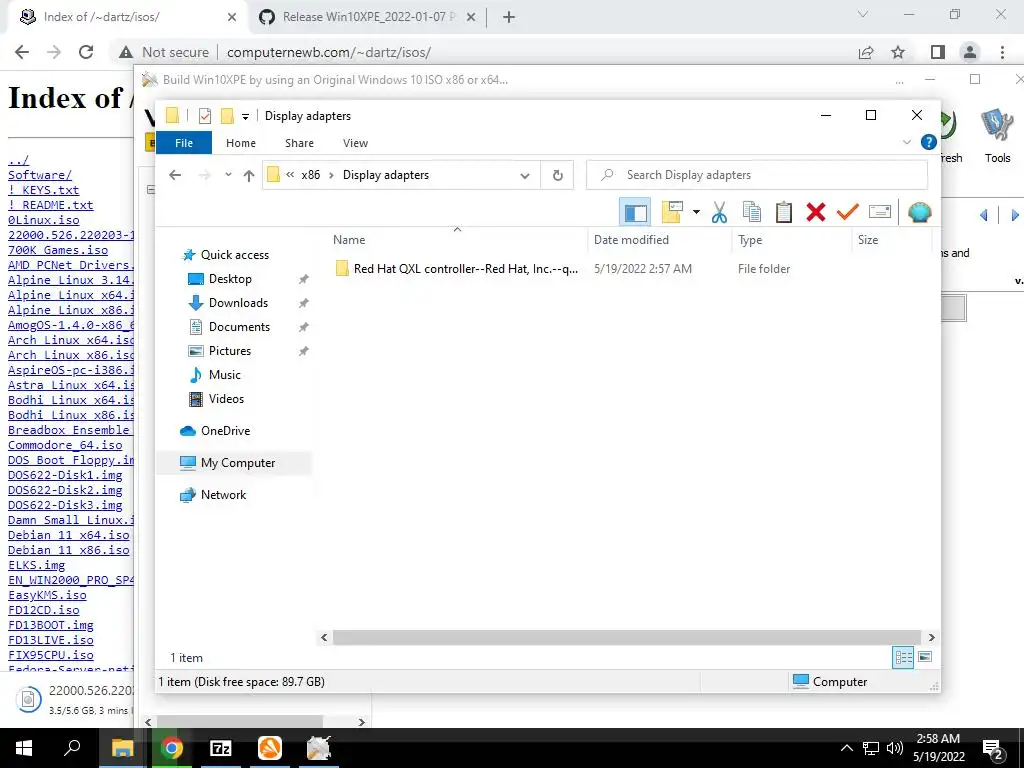This screenshot has height=768, width=1024.
Task: Open the notification center icon
Action: coord(993,748)
